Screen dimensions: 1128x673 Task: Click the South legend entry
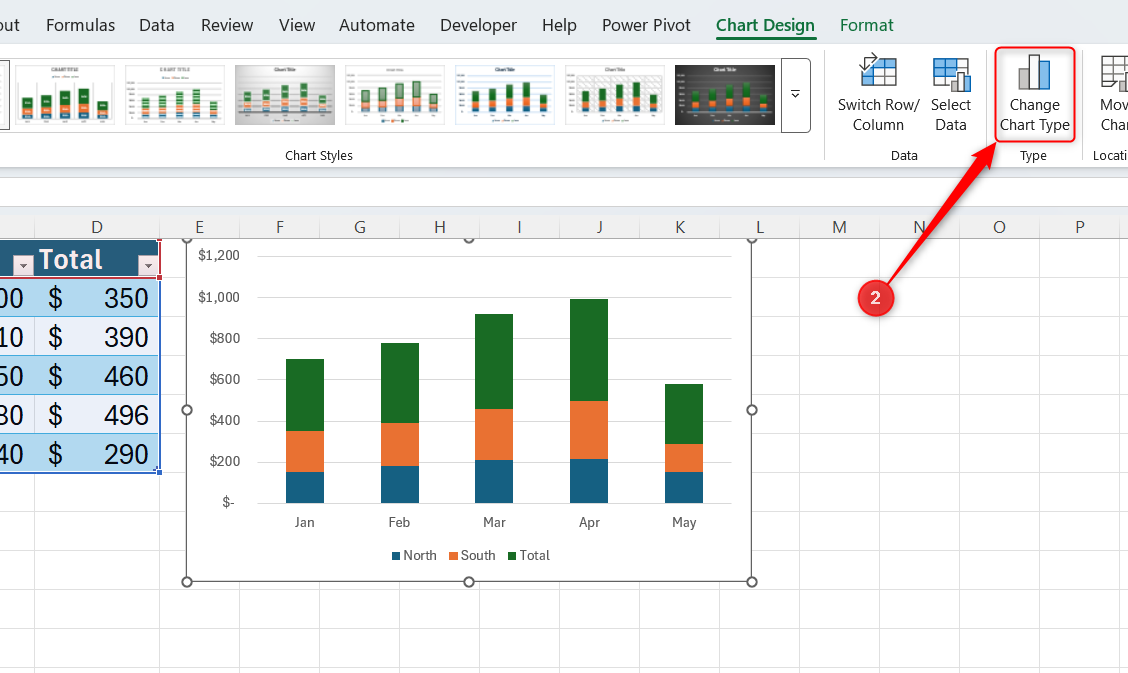click(472, 555)
